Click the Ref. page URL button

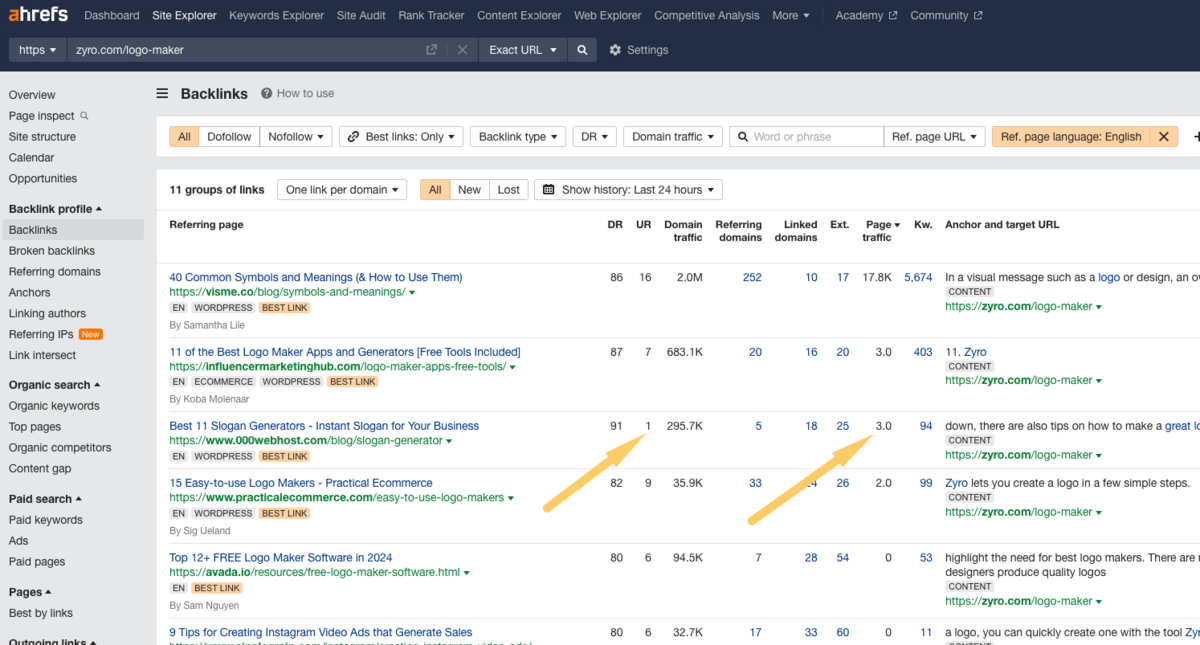pos(934,137)
